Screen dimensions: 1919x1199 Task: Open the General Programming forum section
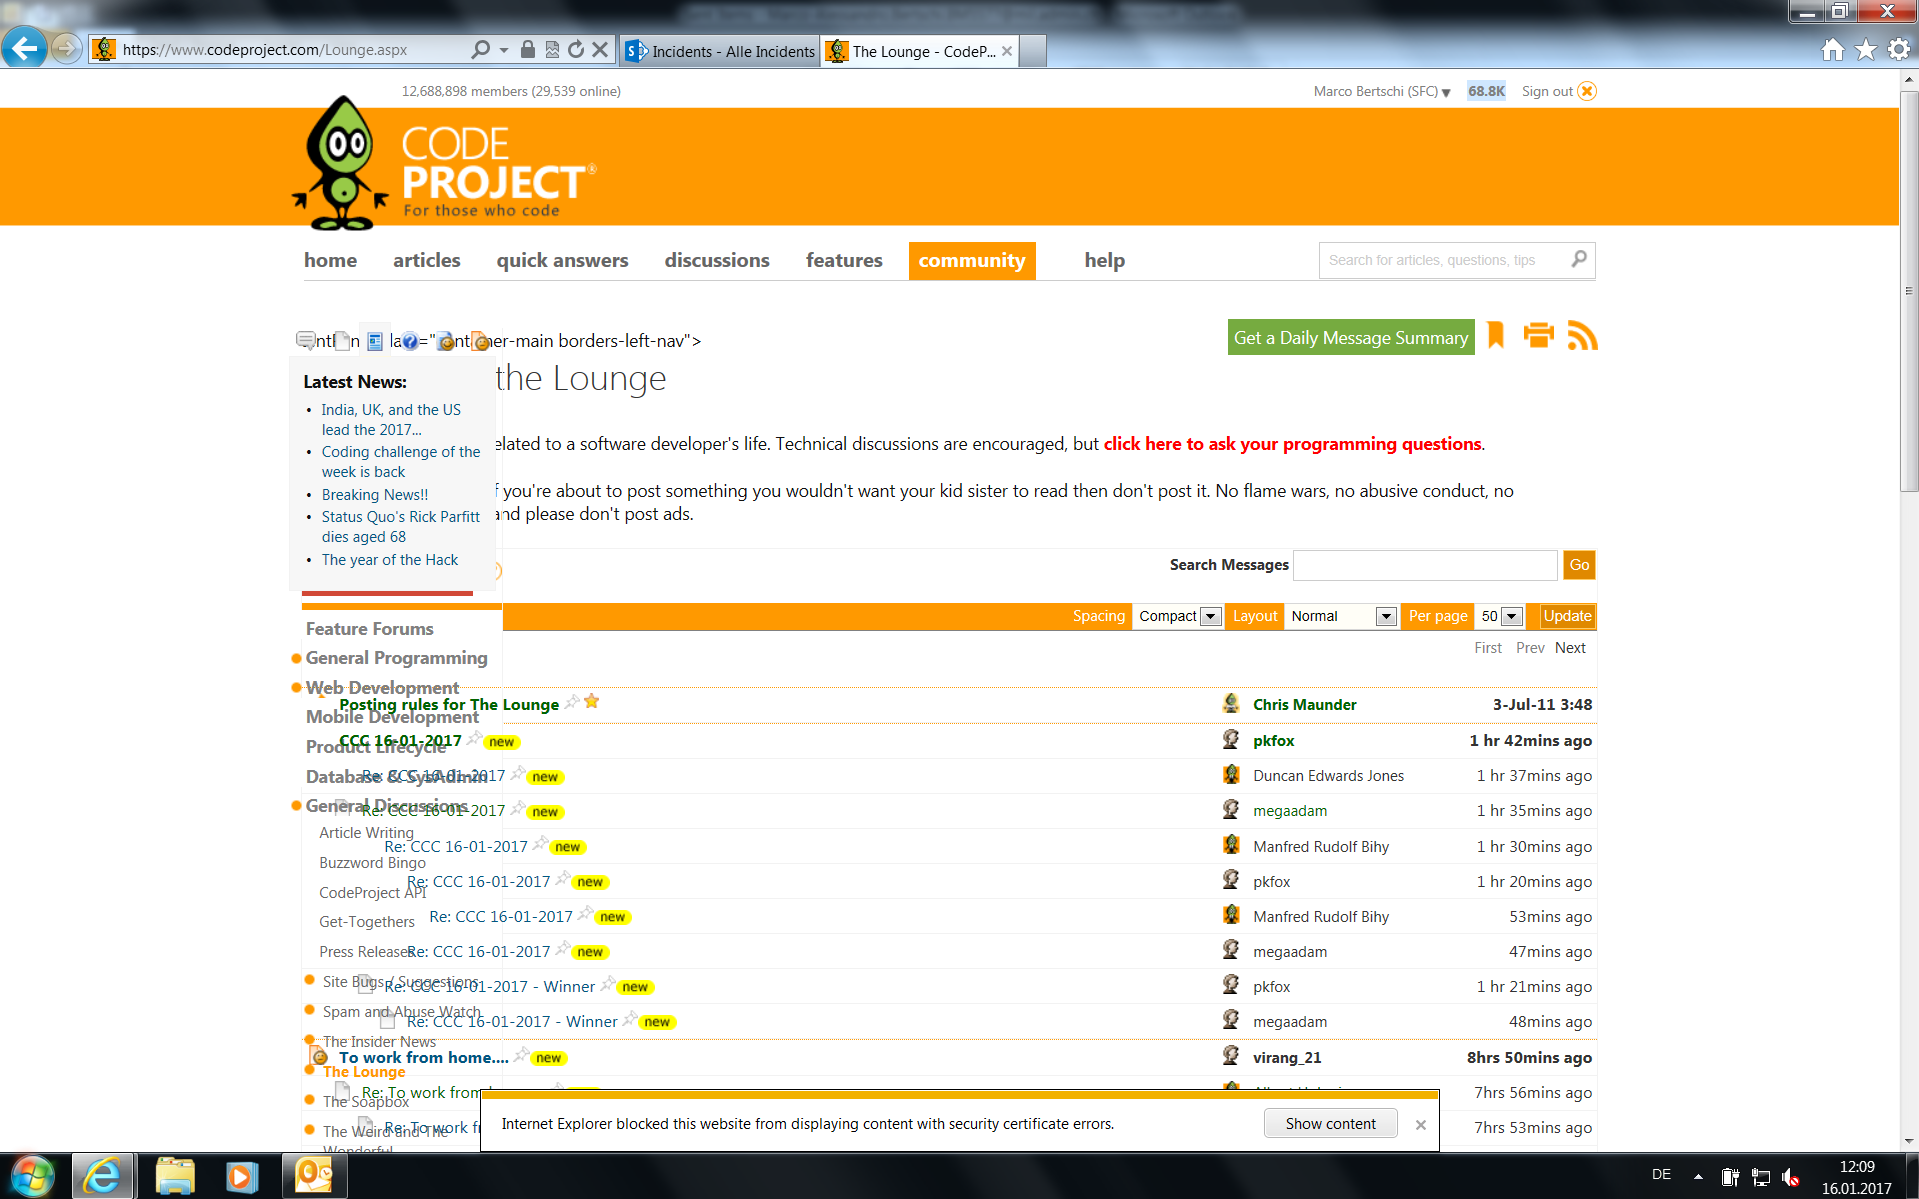(396, 658)
